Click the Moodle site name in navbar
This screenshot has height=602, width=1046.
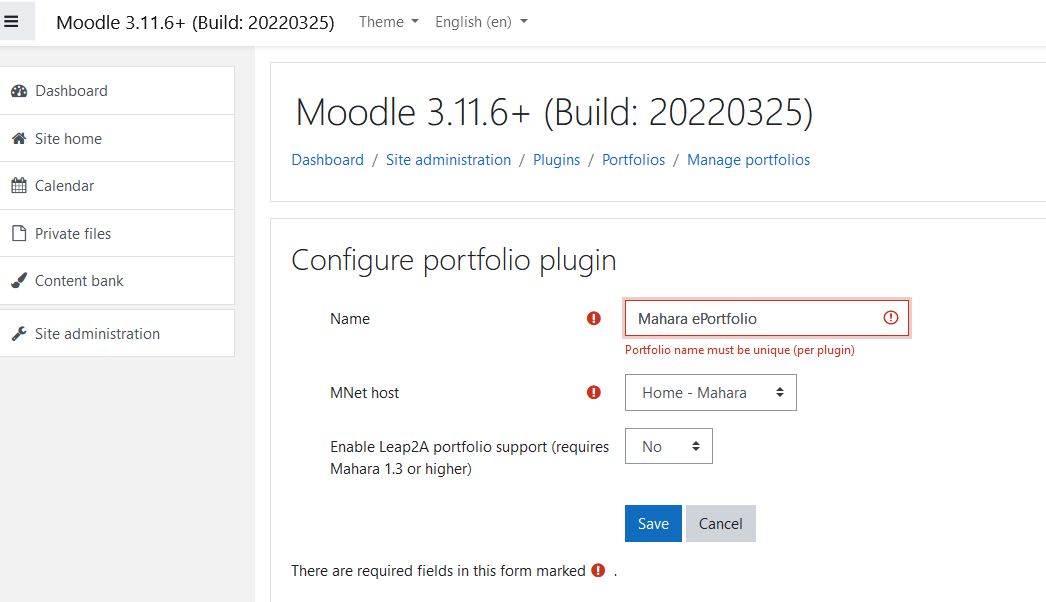tap(195, 22)
